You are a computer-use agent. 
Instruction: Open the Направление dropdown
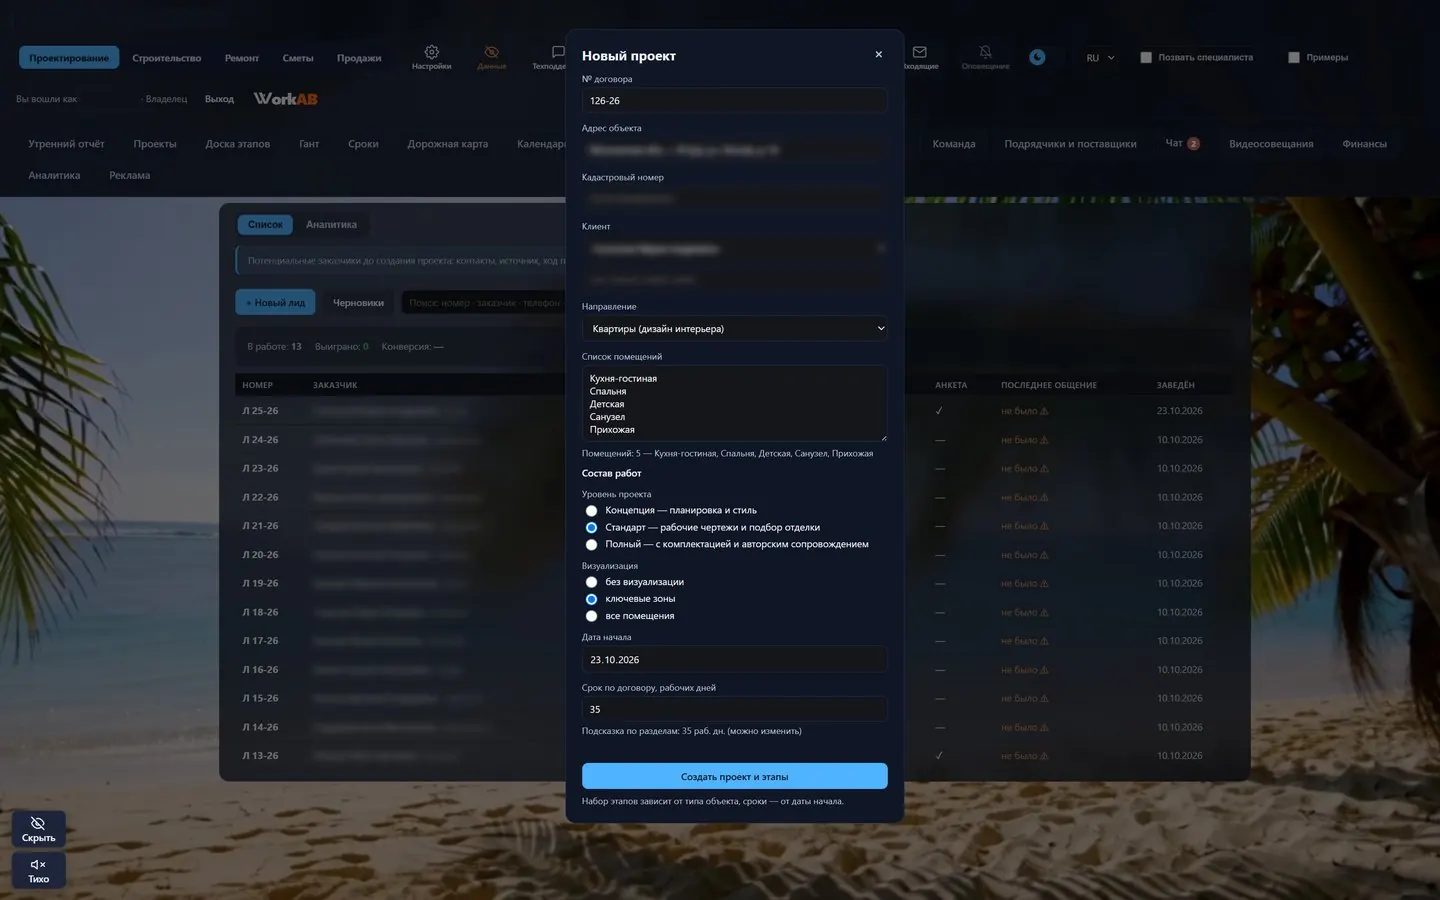[735, 329]
